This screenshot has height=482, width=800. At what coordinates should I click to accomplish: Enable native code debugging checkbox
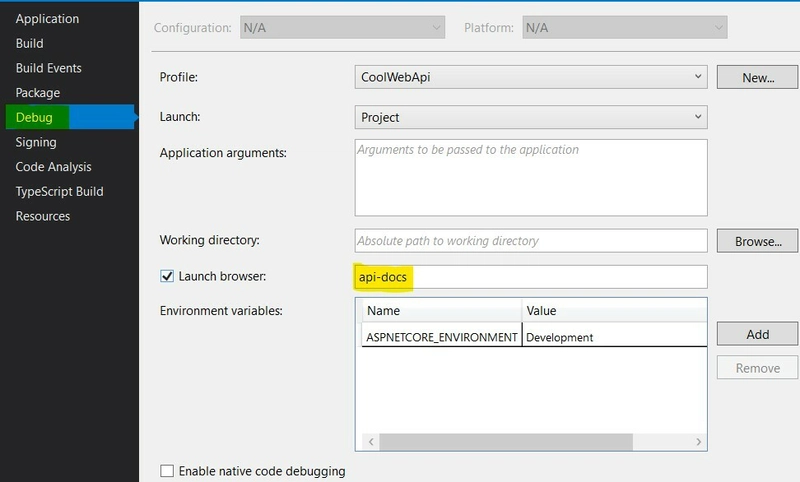(x=167, y=471)
